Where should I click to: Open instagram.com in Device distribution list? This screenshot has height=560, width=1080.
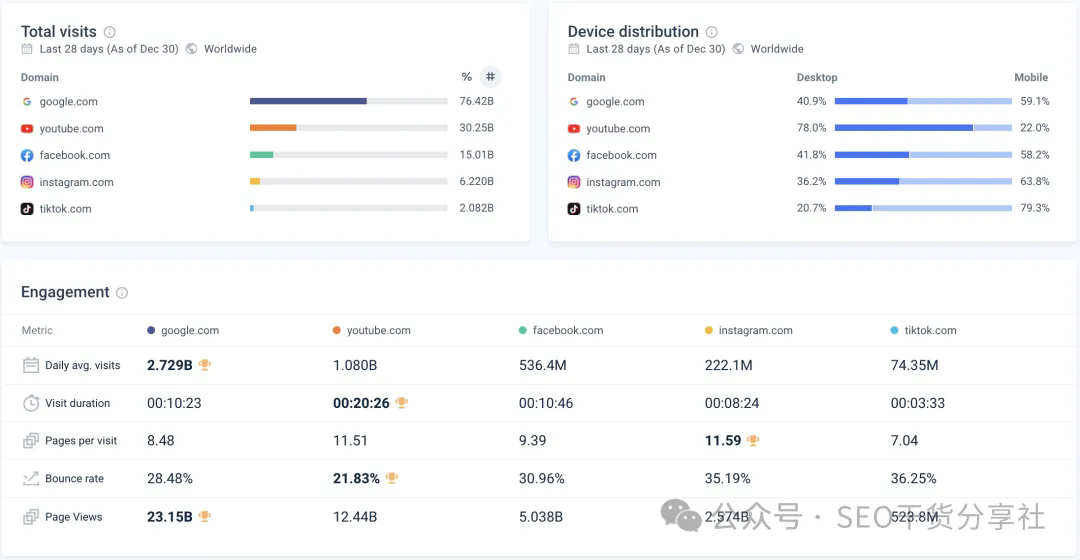(623, 183)
